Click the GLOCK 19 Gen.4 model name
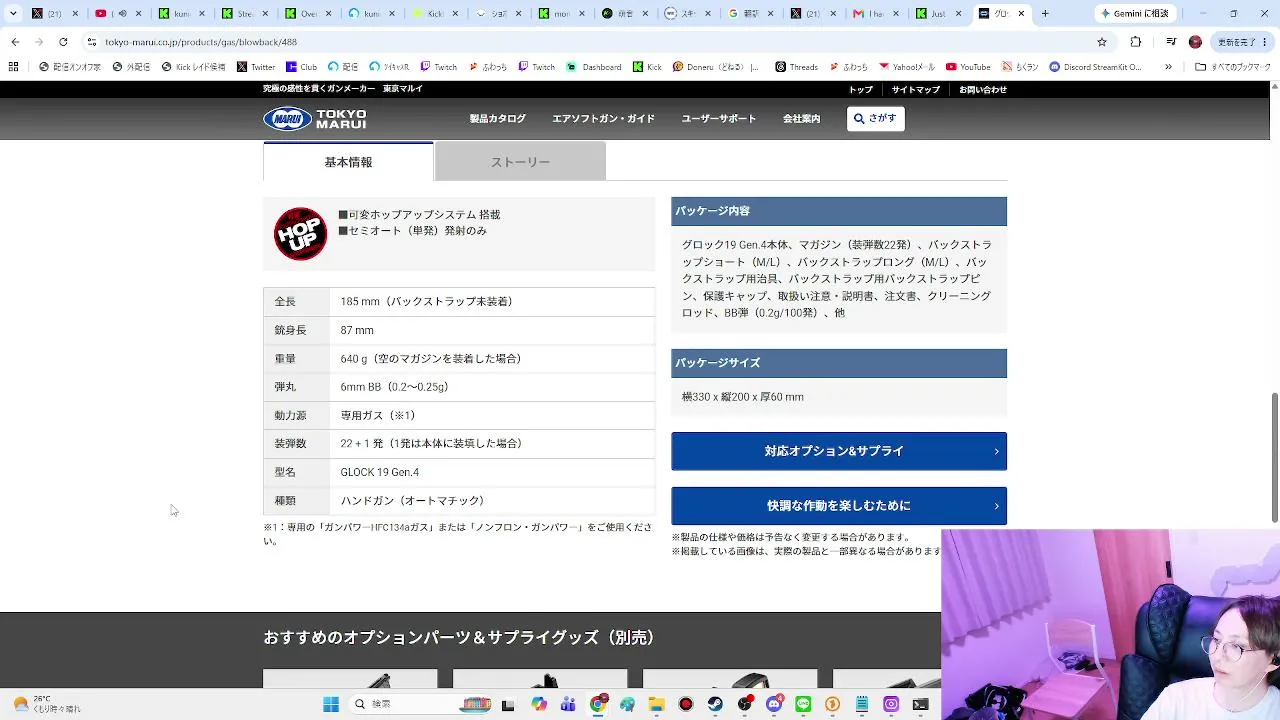 (x=380, y=472)
